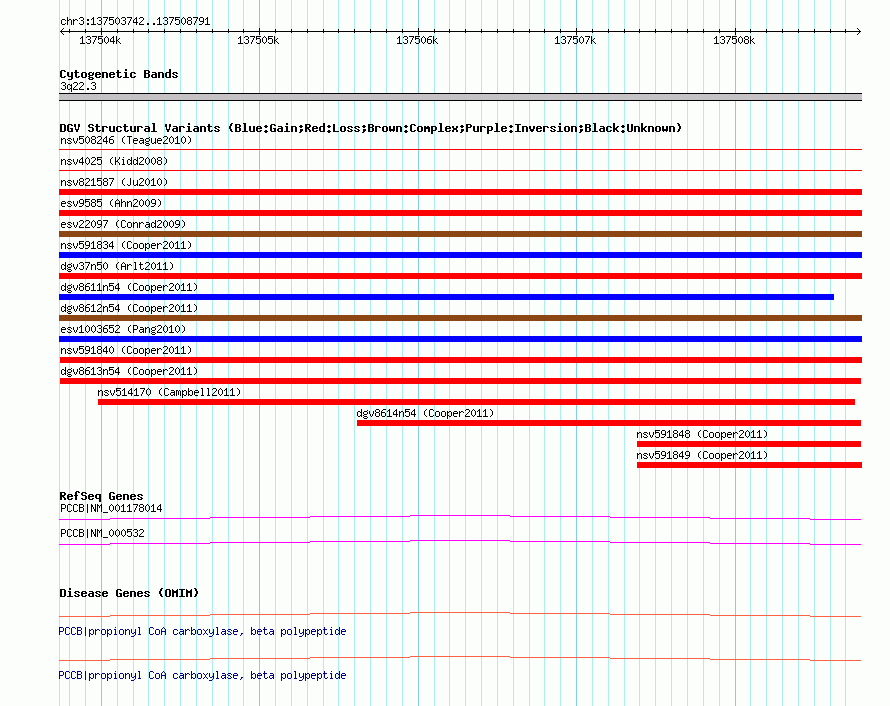This screenshot has height=706, width=890.
Task: Select the nsv591848 (Cooper2011) label
Action: (702, 434)
